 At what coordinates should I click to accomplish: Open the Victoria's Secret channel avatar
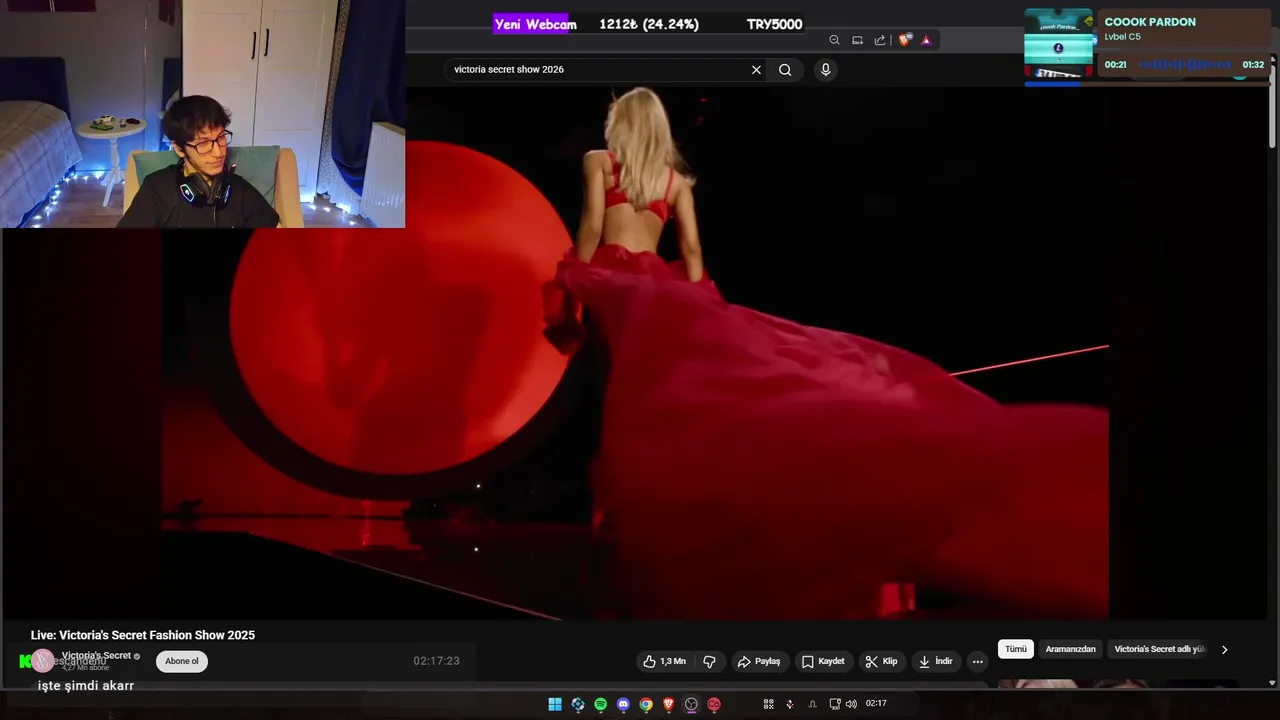coord(43,660)
